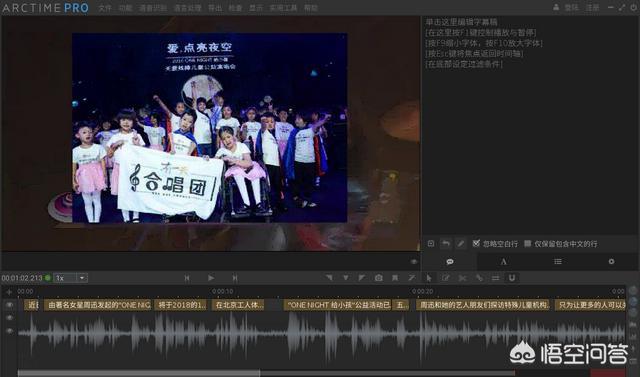
Task: Toggle the magnet snapping icon
Action: (x=512, y=278)
